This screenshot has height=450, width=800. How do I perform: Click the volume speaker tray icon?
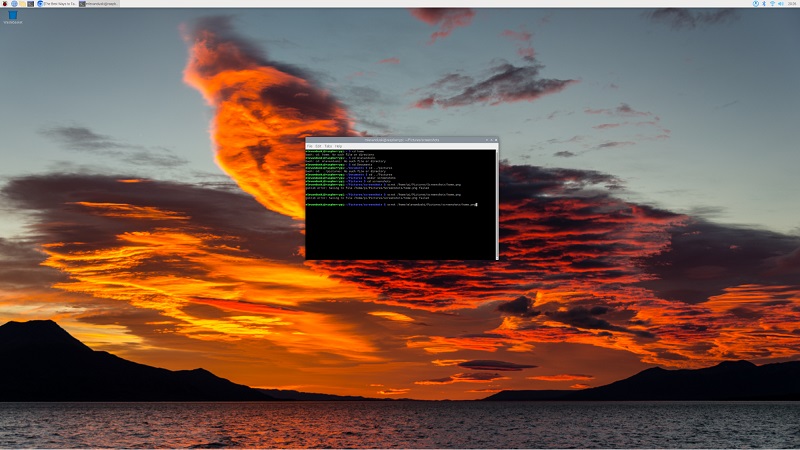(780, 4)
